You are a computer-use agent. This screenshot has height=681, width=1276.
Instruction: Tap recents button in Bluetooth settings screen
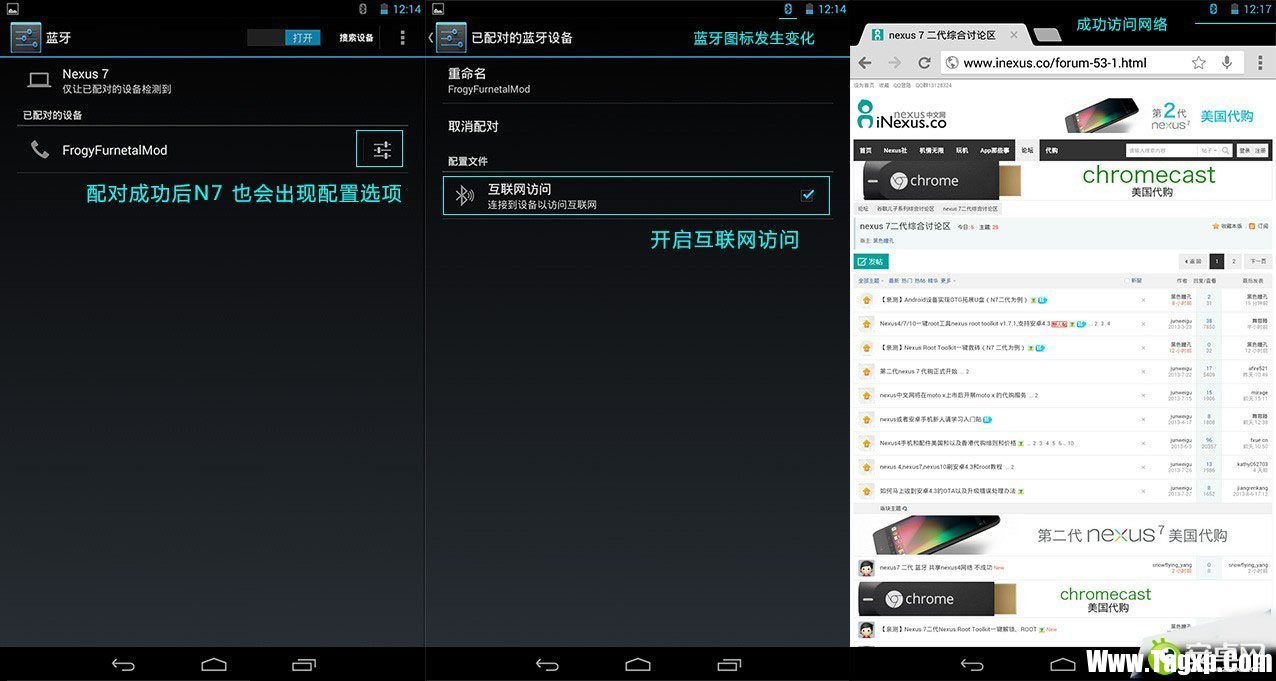[304, 664]
